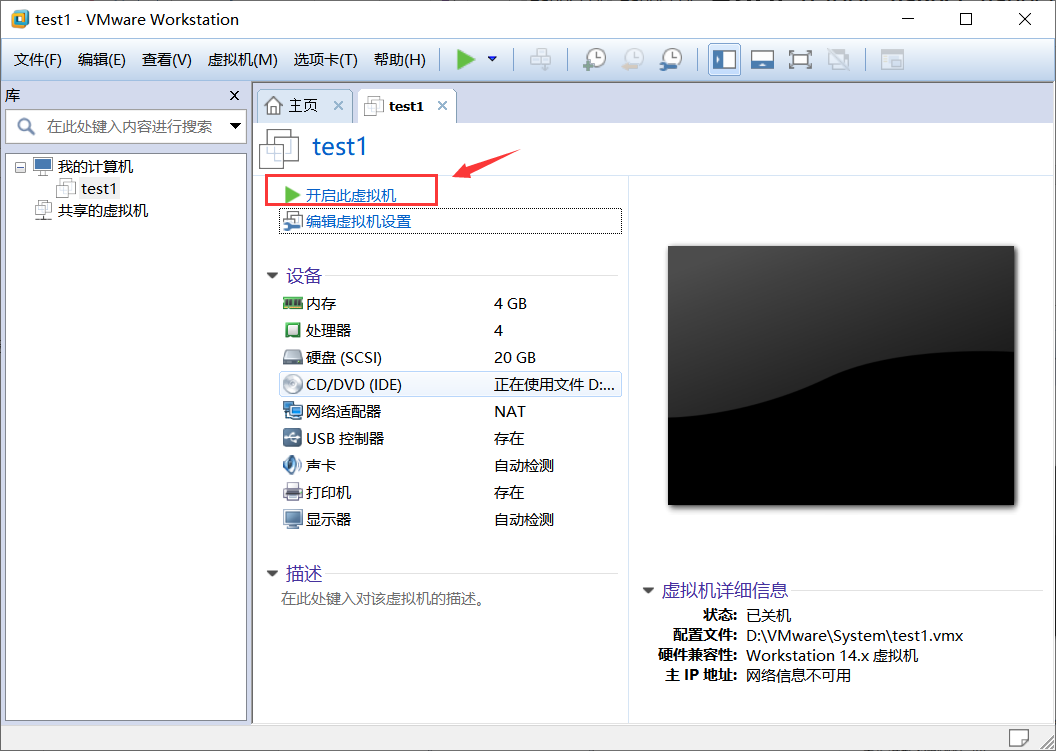1056x751 pixels.
Task: Close the 库 library panel
Action: coord(234,96)
